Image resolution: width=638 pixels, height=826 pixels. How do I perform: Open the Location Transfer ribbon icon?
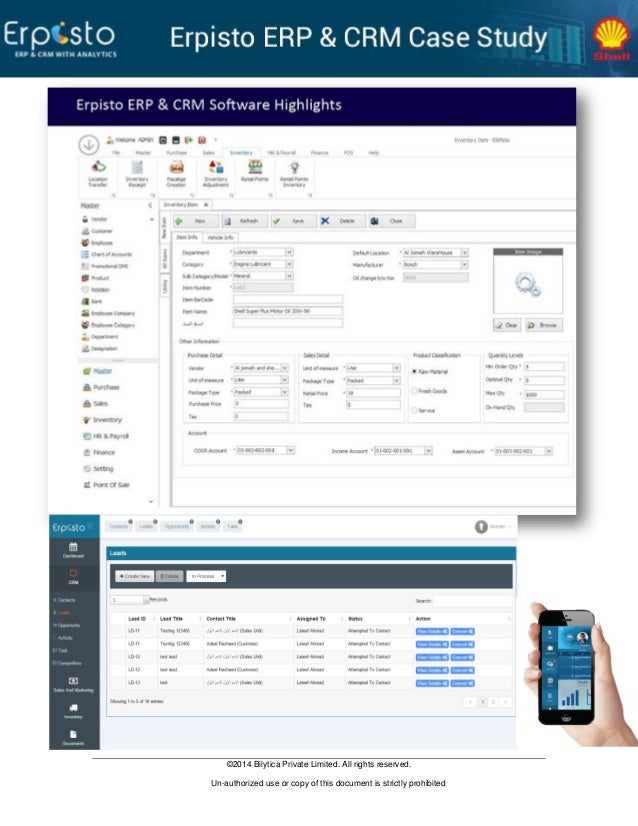[97, 173]
